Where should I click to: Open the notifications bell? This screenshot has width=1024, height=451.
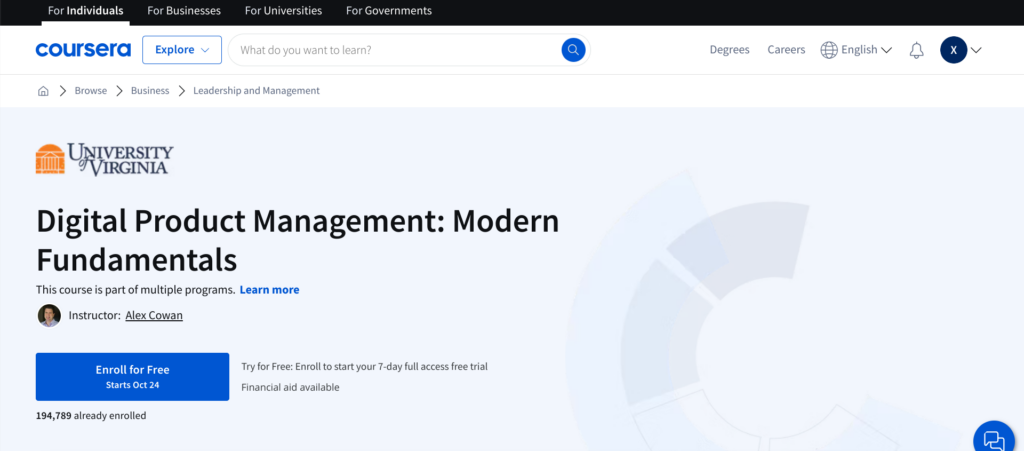click(916, 50)
